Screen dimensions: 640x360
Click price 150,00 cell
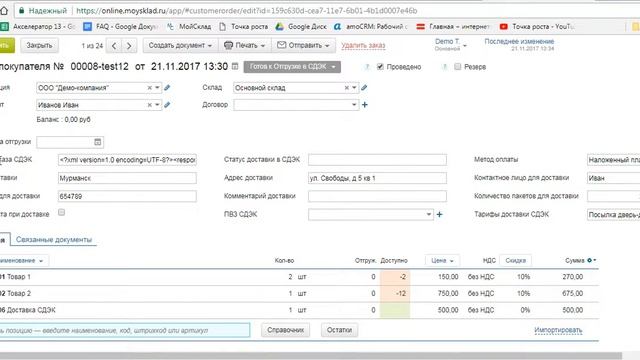click(x=448, y=277)
